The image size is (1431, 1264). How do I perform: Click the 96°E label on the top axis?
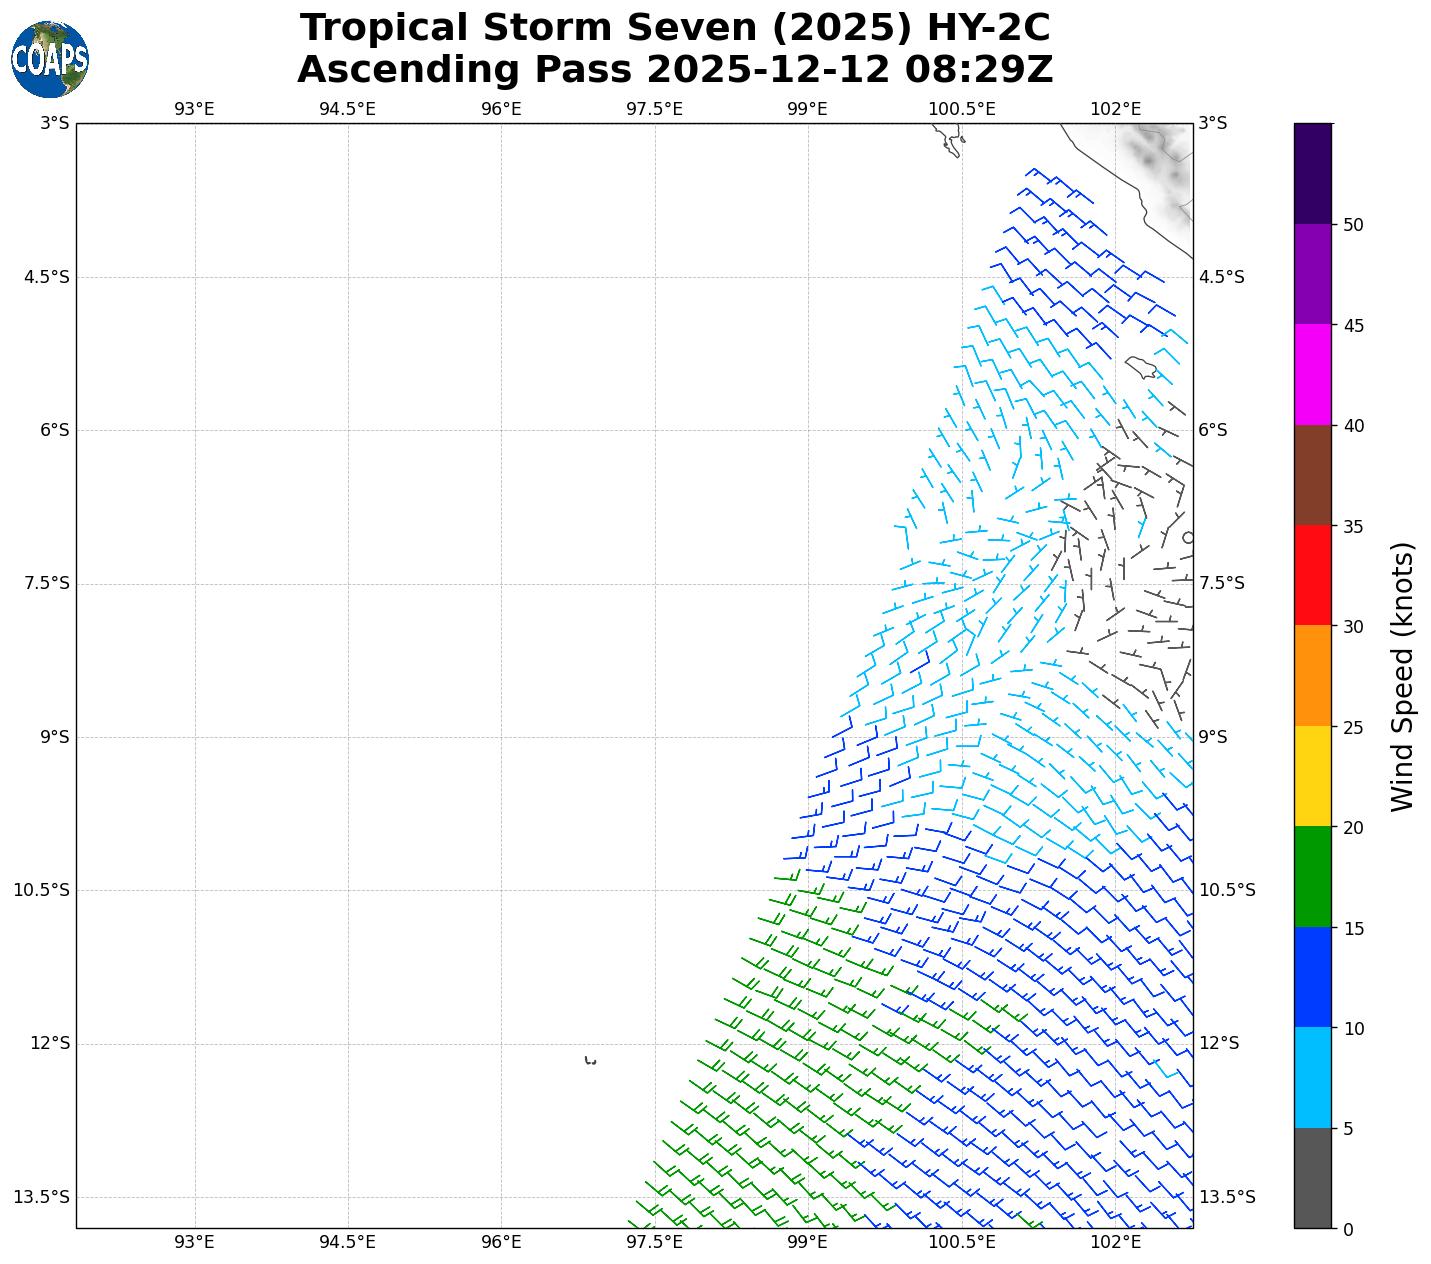coord(501,109)
